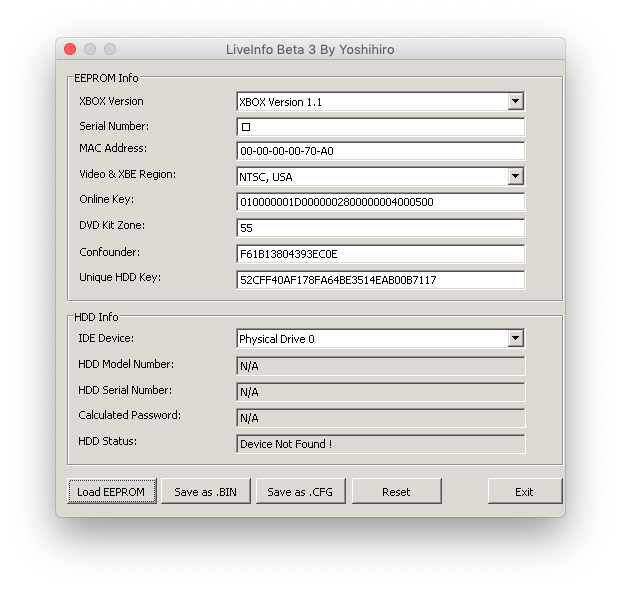Click the 'Online Key:' label

click(107, 199)
